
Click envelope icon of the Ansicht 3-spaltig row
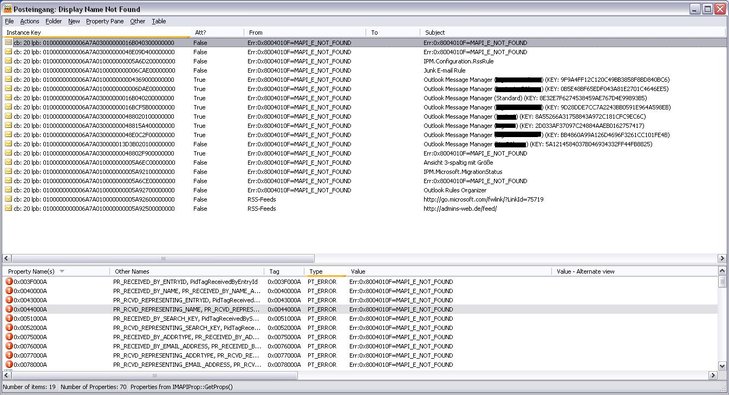tap(8, 163)
